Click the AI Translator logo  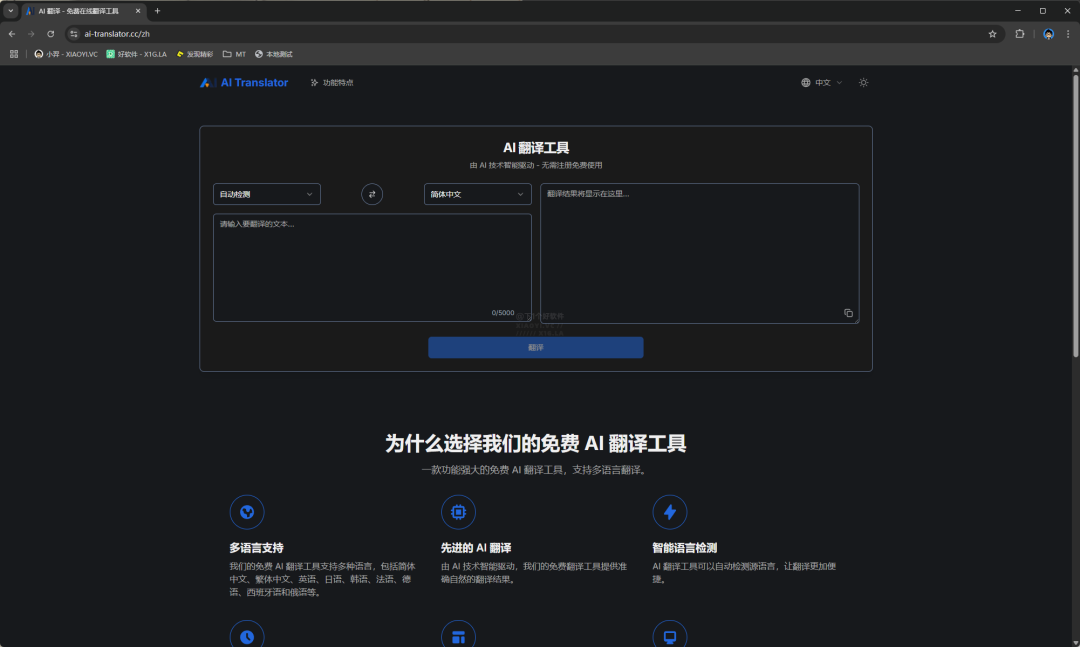(x=244, y=83)
